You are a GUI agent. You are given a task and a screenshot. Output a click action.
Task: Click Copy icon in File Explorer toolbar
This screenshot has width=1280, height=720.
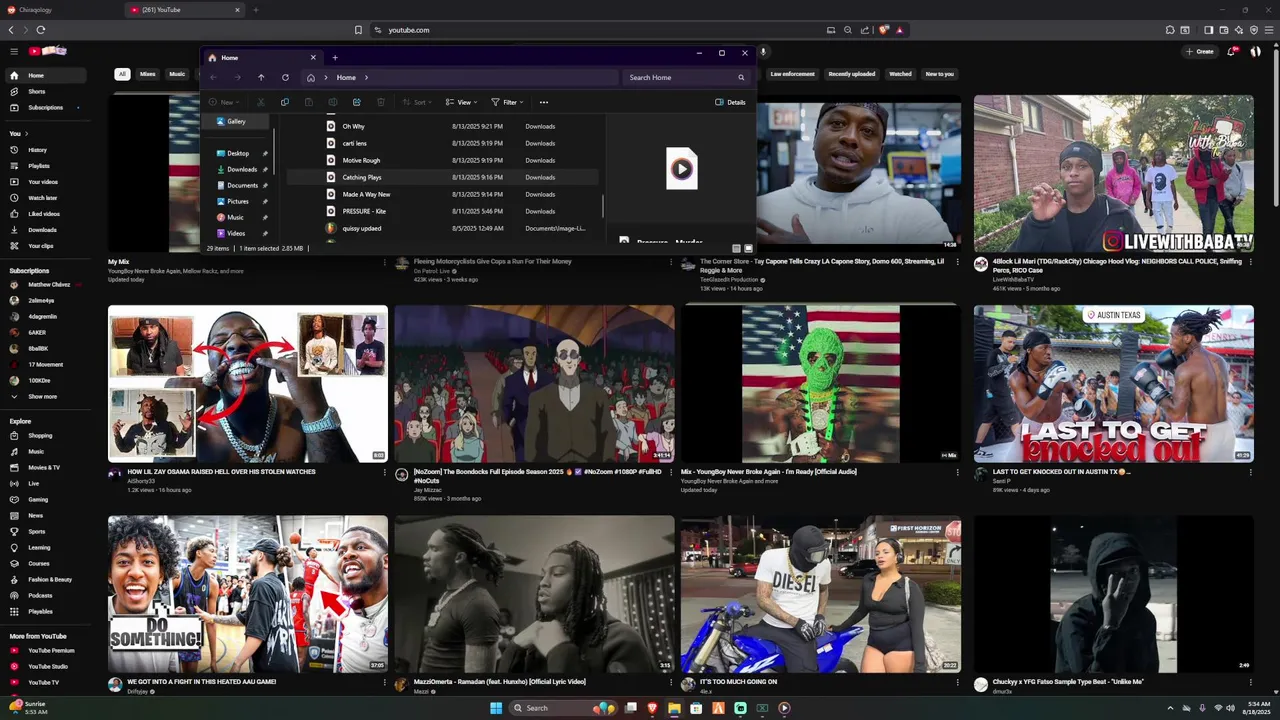click(285, 102)
